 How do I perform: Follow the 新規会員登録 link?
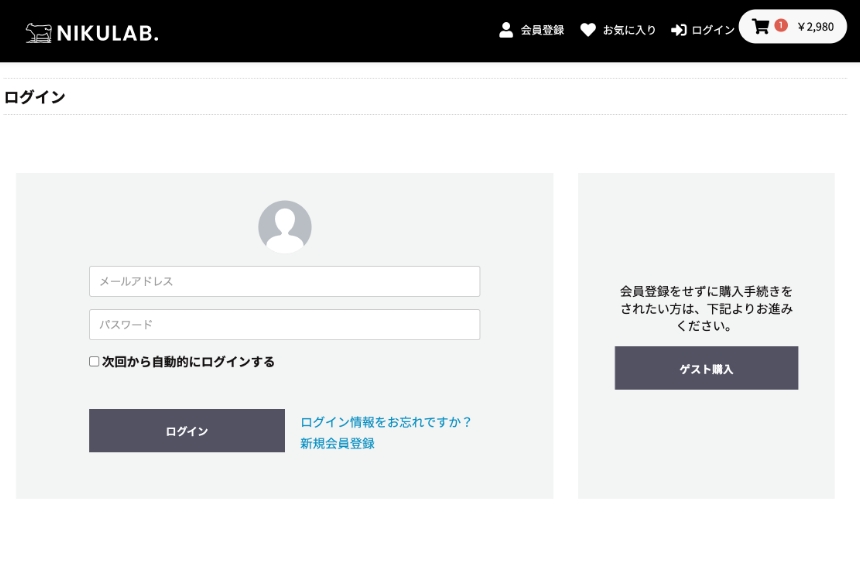tap(337, 443)
